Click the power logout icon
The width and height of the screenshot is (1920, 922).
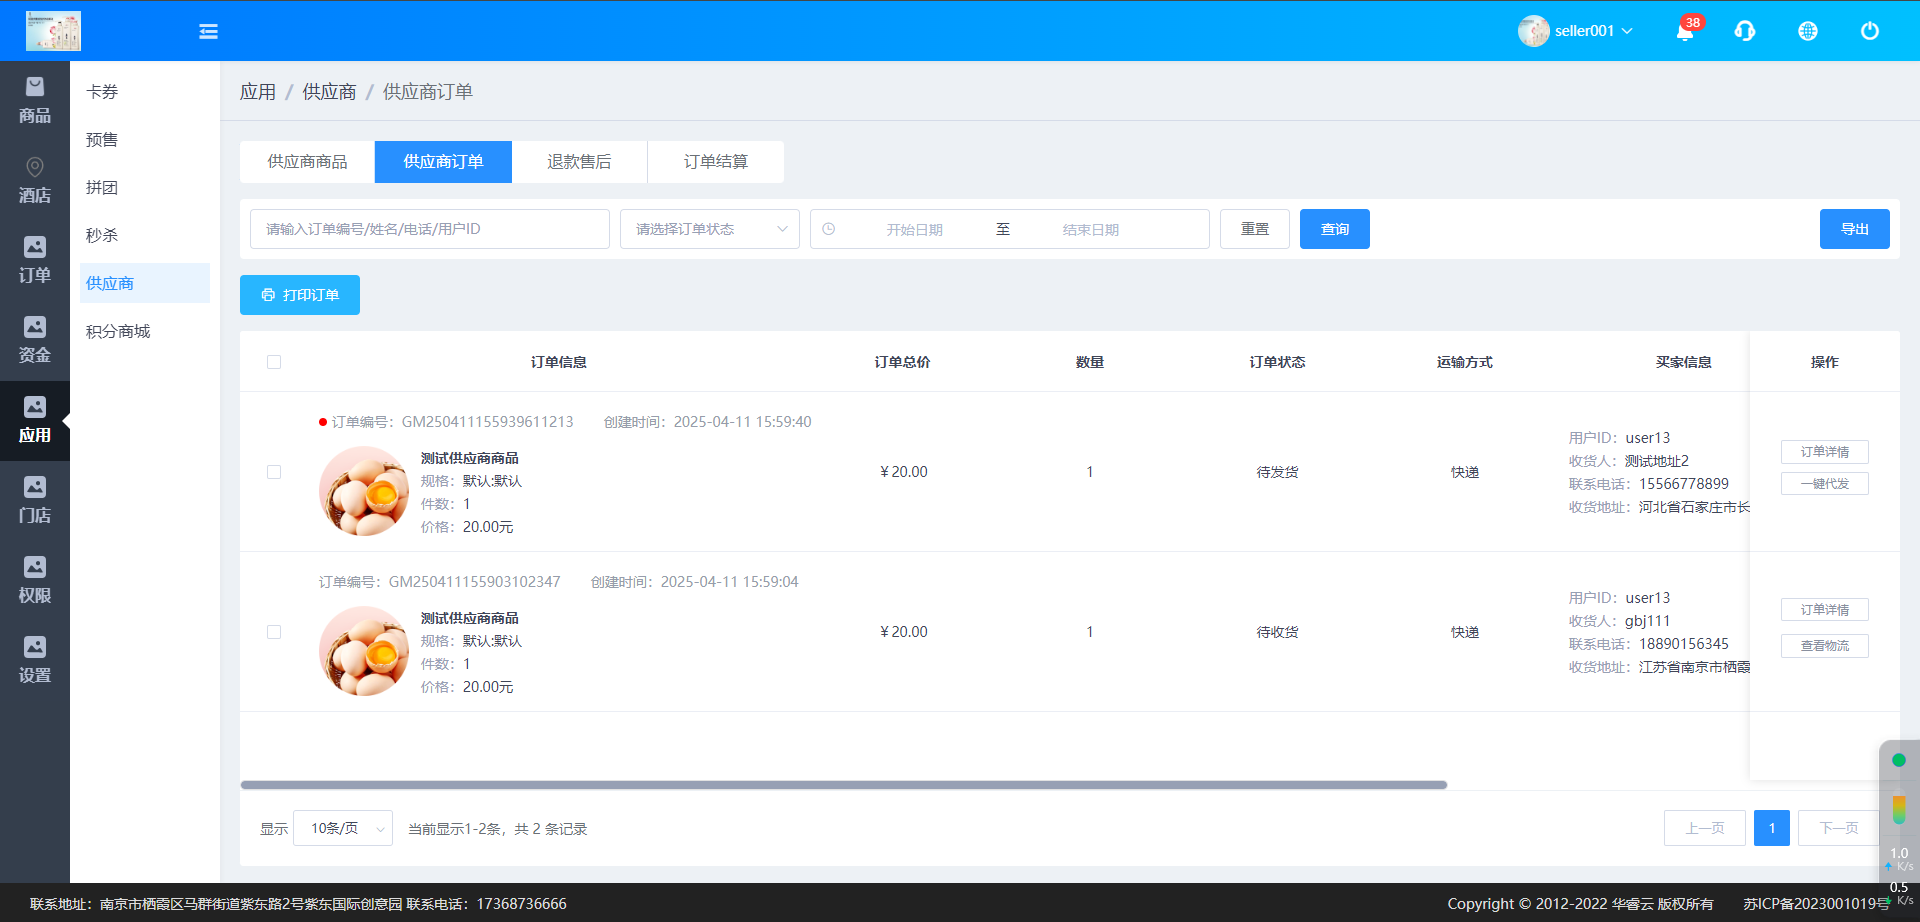(1869, 32)
